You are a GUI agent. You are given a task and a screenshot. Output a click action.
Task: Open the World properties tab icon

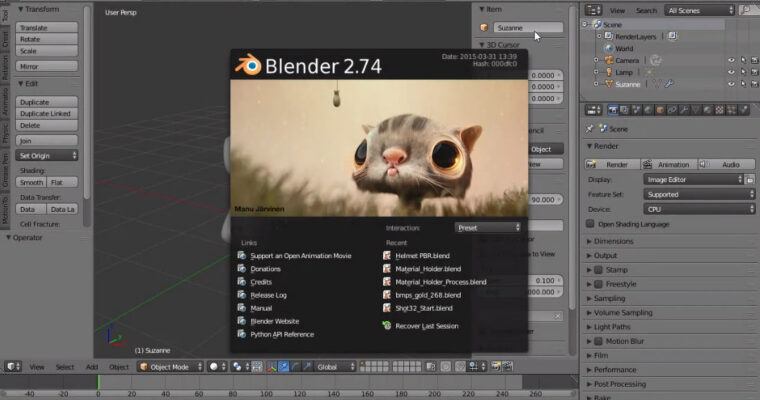pos(648,110)
